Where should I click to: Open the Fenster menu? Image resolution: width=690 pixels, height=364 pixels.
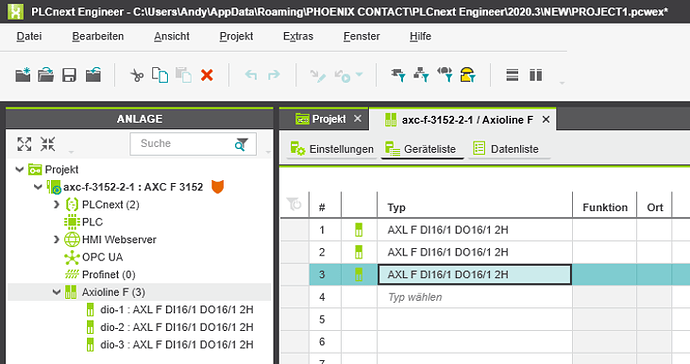tap(361, 37)
